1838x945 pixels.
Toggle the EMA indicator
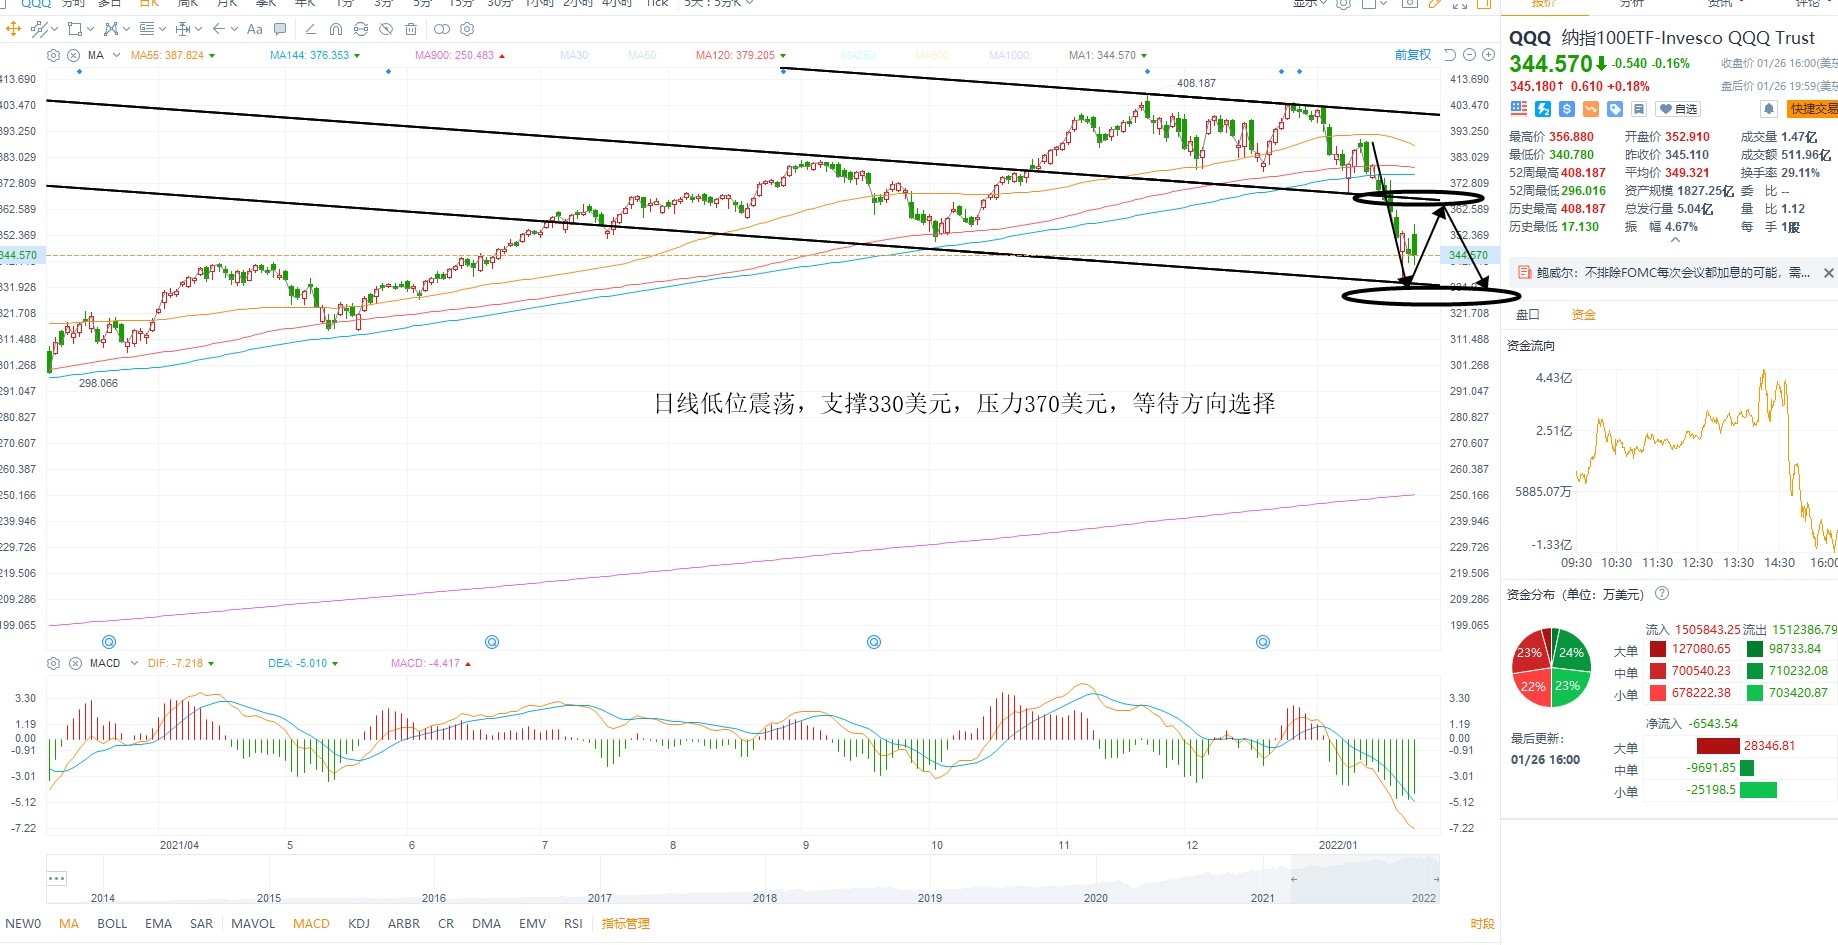(x=158, y=923)
